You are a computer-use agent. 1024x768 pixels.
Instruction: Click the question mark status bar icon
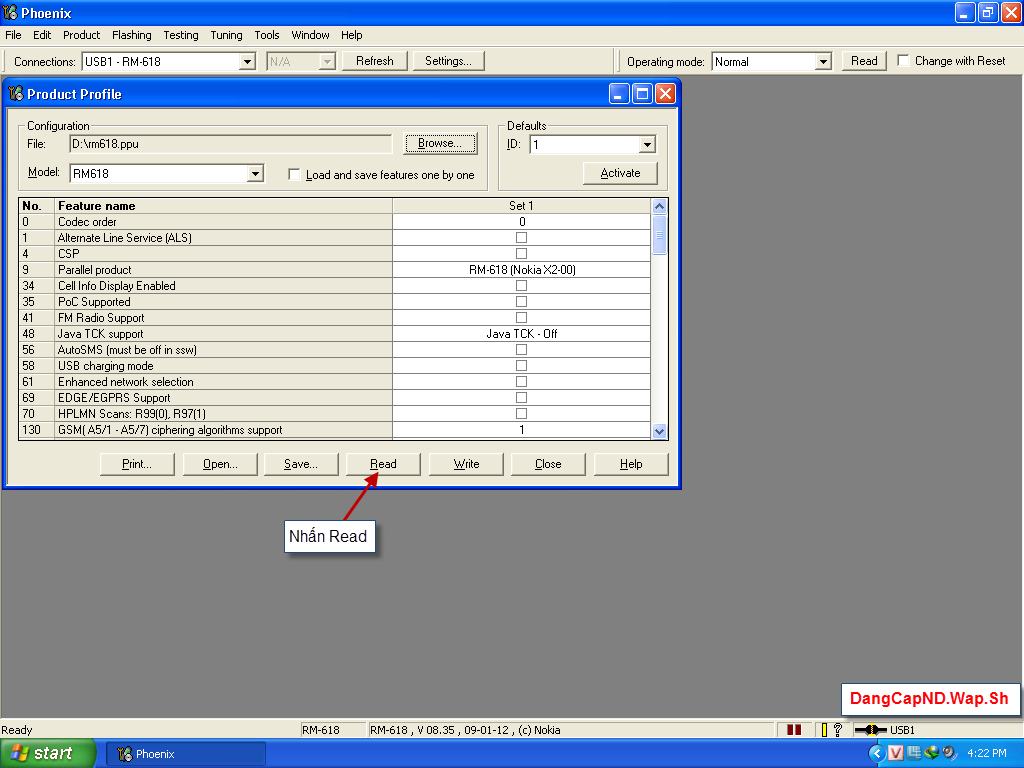click(838, 729)
